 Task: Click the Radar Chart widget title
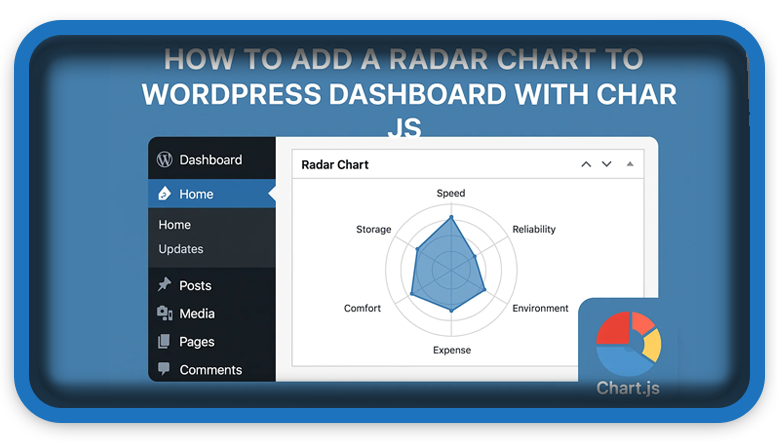335,165
